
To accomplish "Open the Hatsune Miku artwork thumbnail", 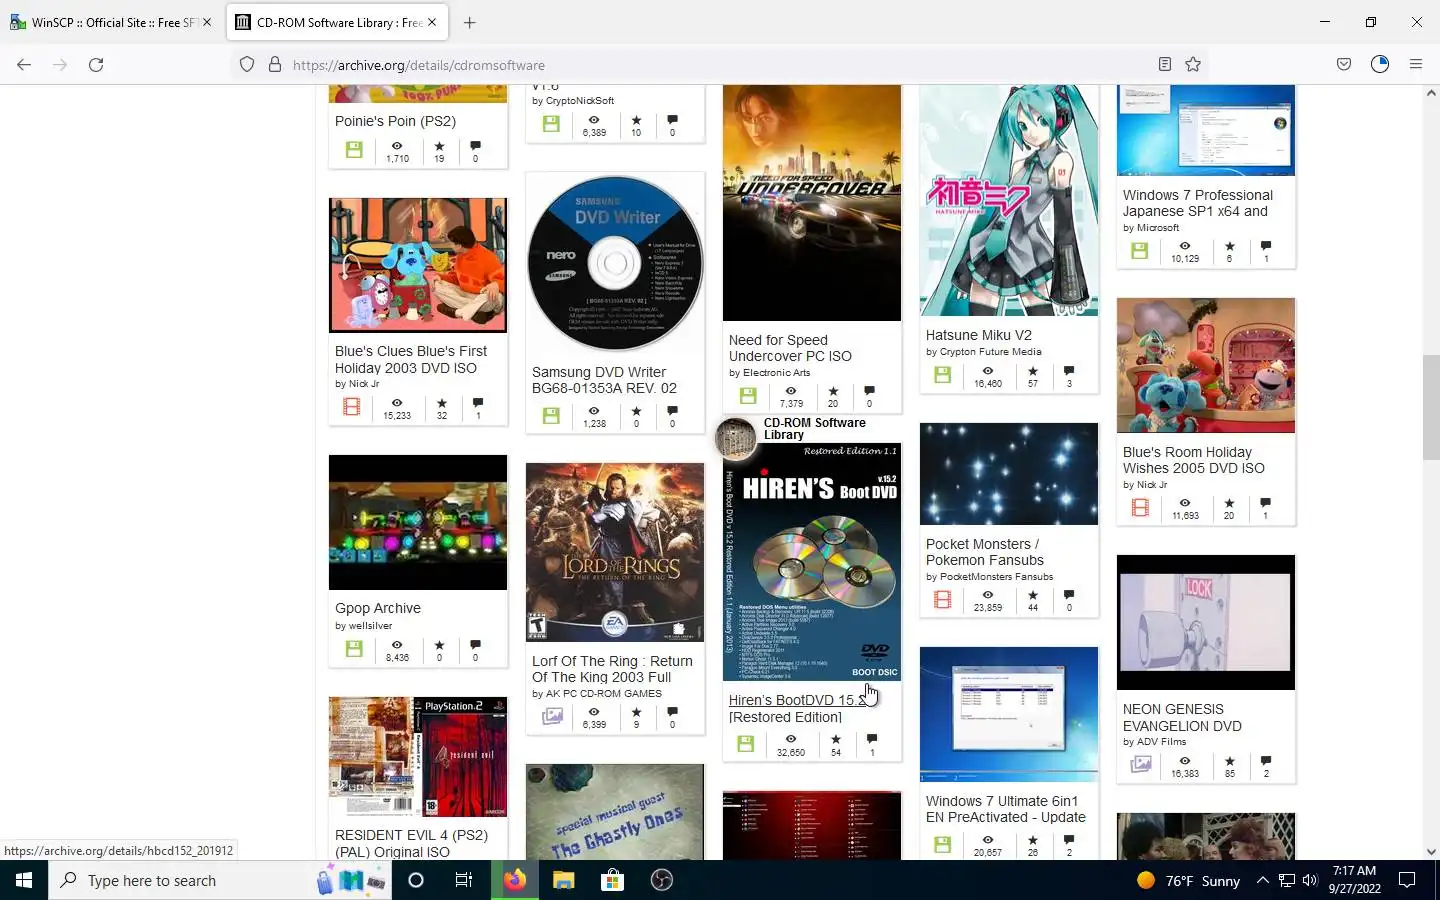I will click(x=1009, y=200).
